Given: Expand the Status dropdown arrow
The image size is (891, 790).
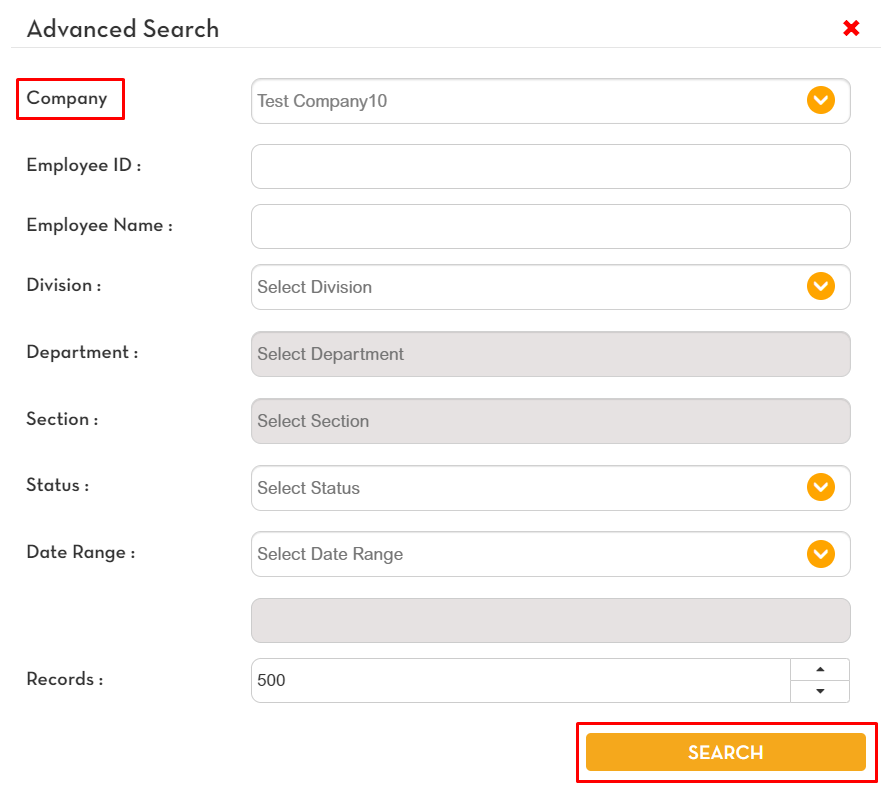Looking at the screenshot, I should [821, 487].
